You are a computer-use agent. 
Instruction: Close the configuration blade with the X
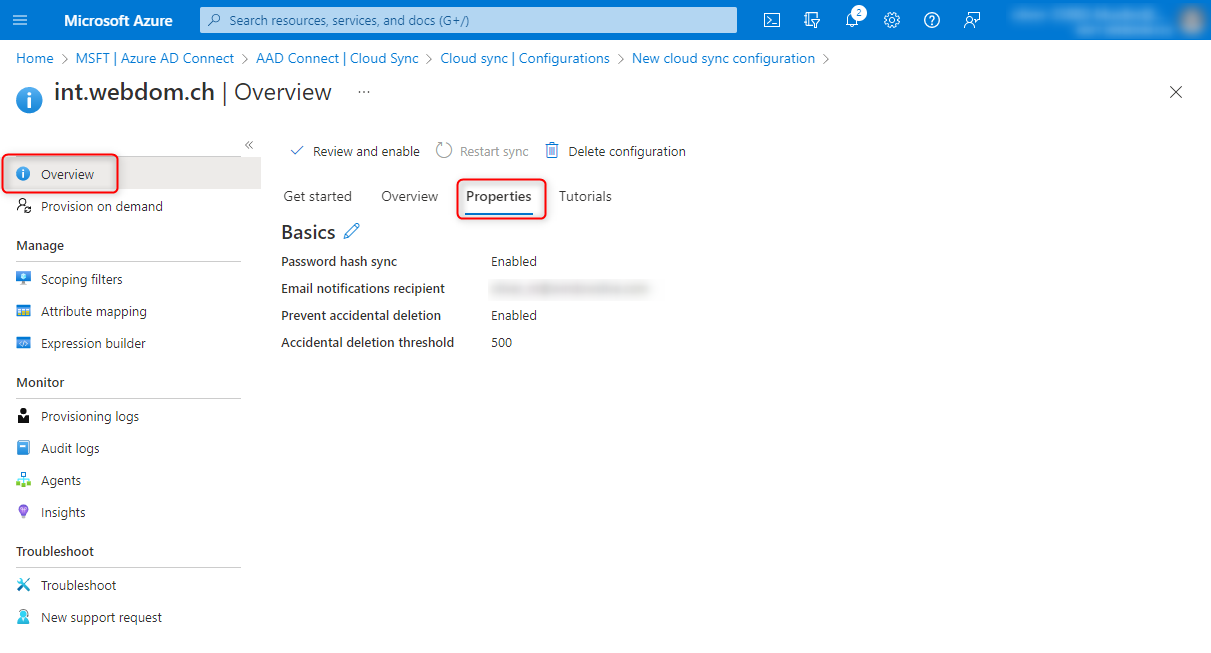click(x=1176, y=92)
